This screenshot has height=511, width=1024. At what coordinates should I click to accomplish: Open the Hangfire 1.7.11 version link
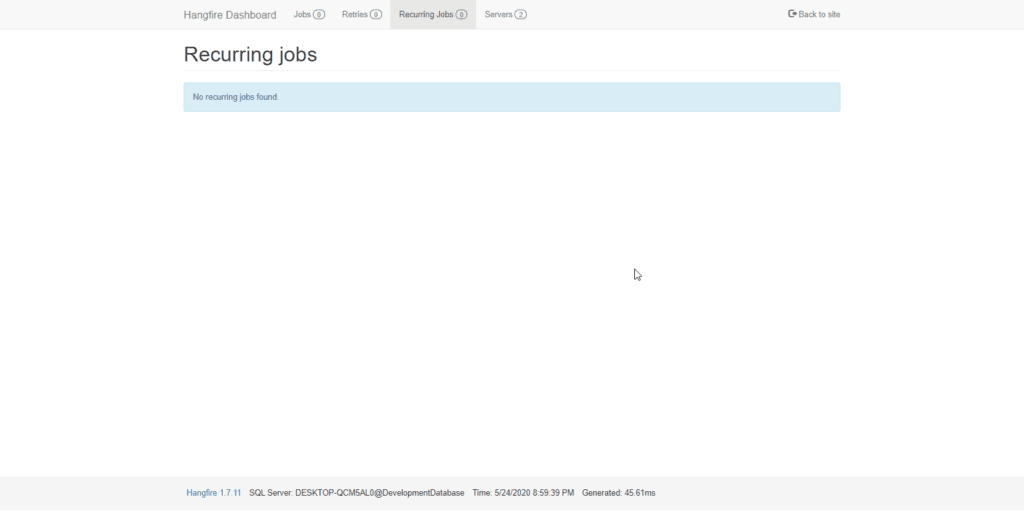tap(214, 493)
